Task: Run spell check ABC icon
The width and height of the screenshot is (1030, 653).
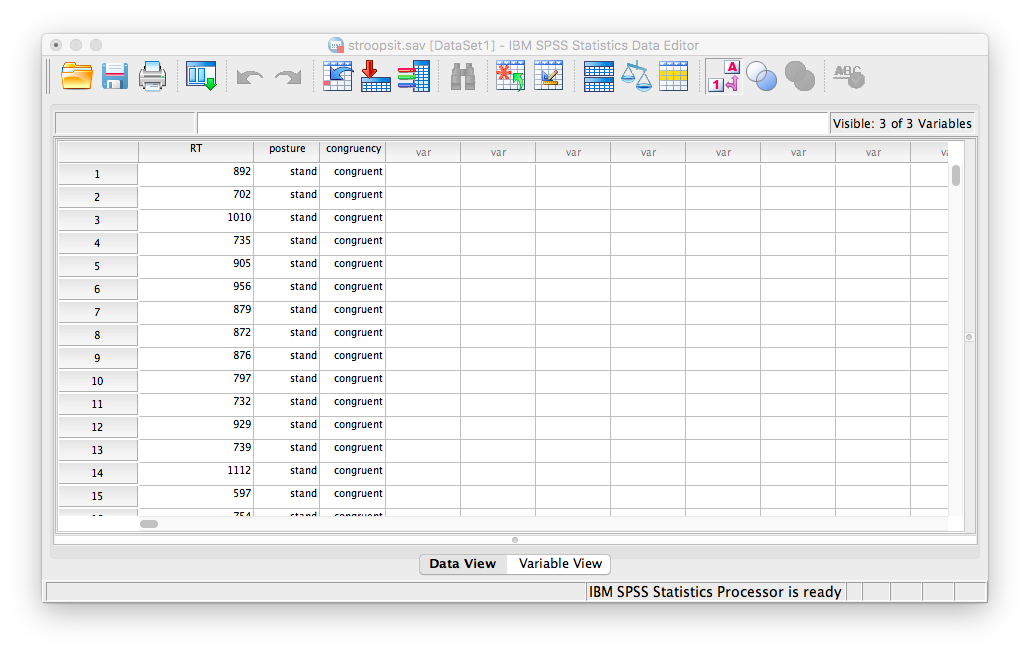Action: point(849,76)
